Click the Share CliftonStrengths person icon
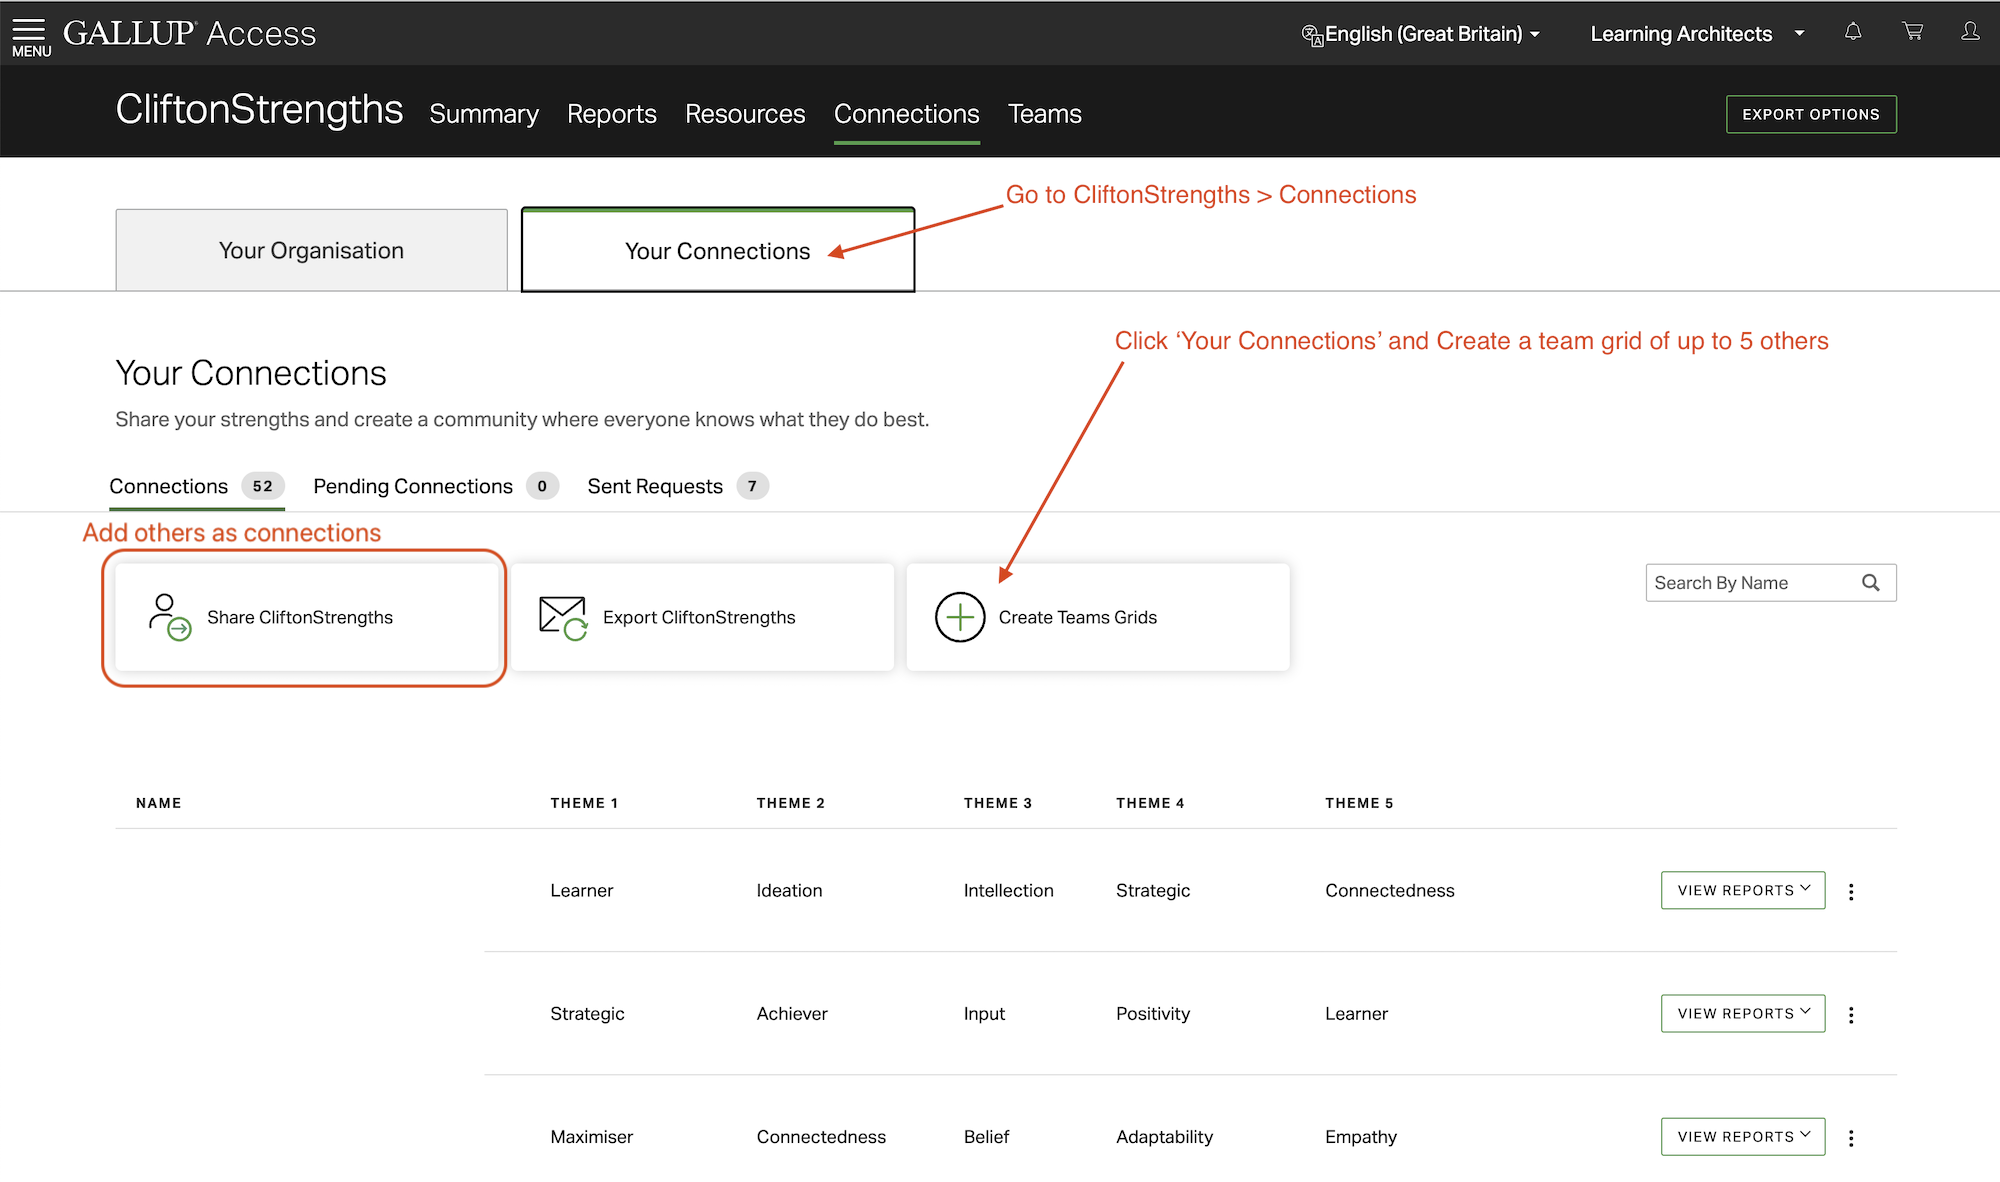 (x=169, y=617)
